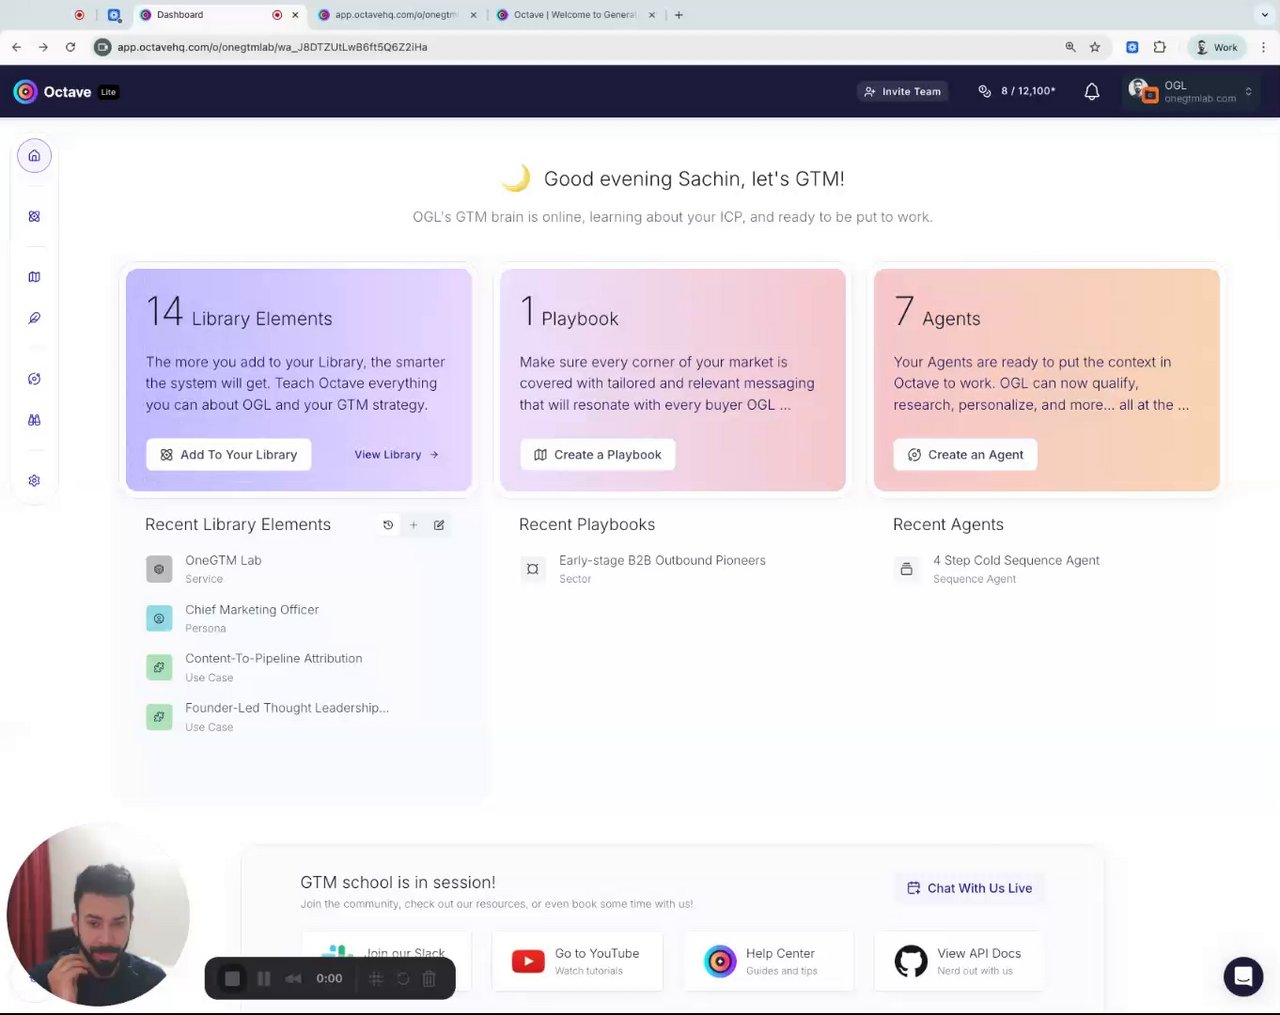Viewport: 1280px width, 1015px height.
Task: Close the Octave Welcome browser tab
Action: click(652, 15)
